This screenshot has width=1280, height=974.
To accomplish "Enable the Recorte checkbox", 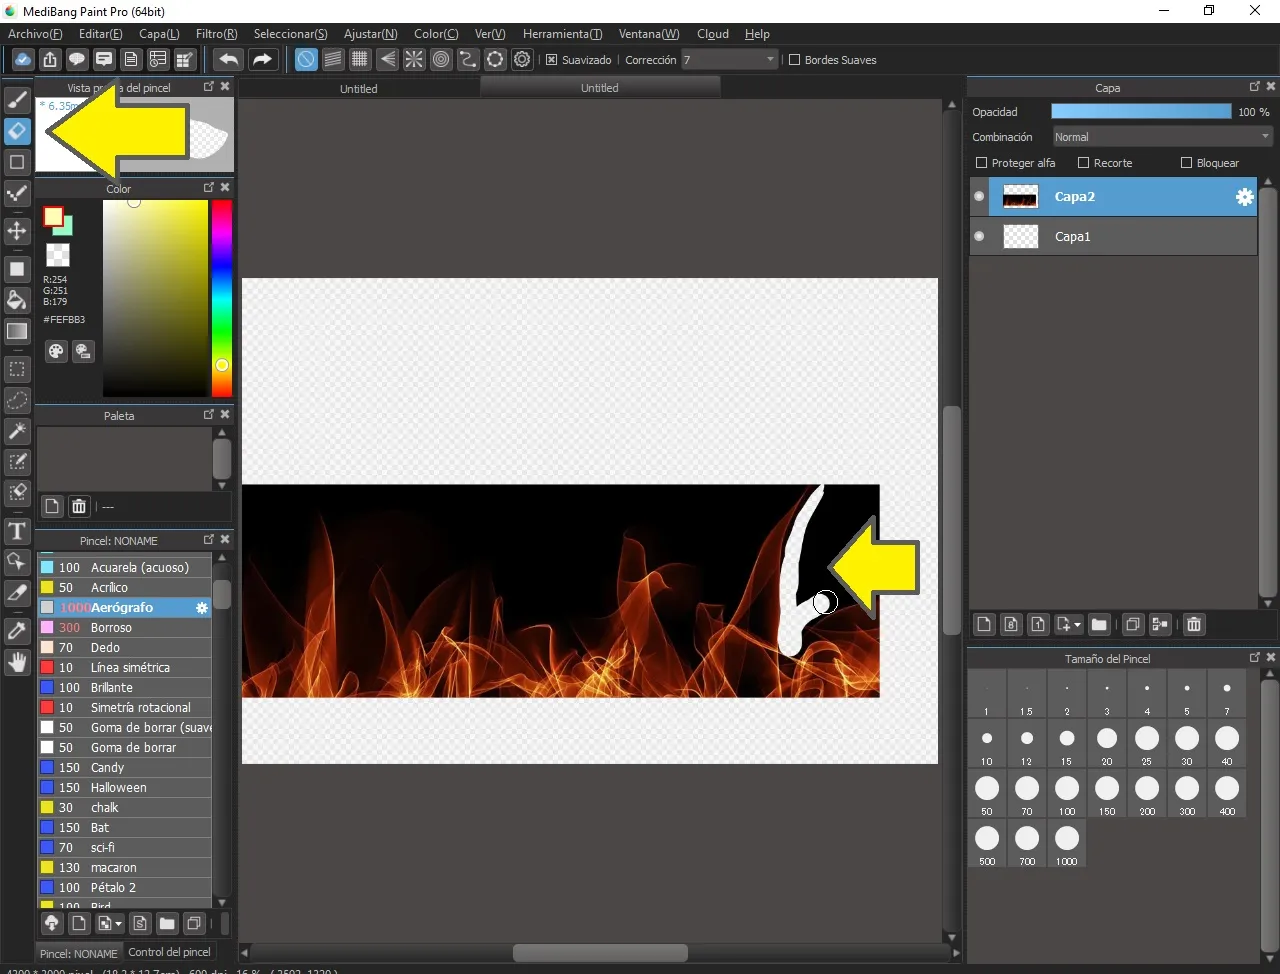I will pyautogui.click(x=1083, y=163).
